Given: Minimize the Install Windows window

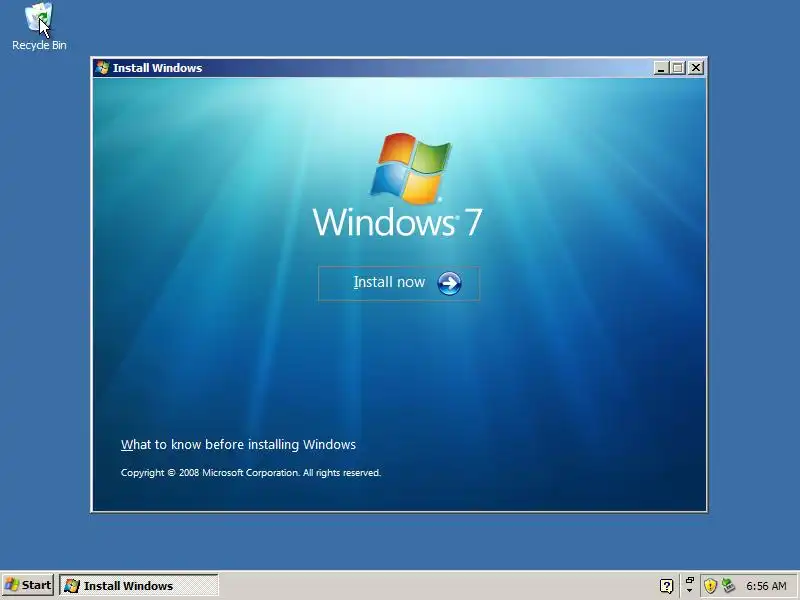Looking at the screenshot, I should coord(661,68).
